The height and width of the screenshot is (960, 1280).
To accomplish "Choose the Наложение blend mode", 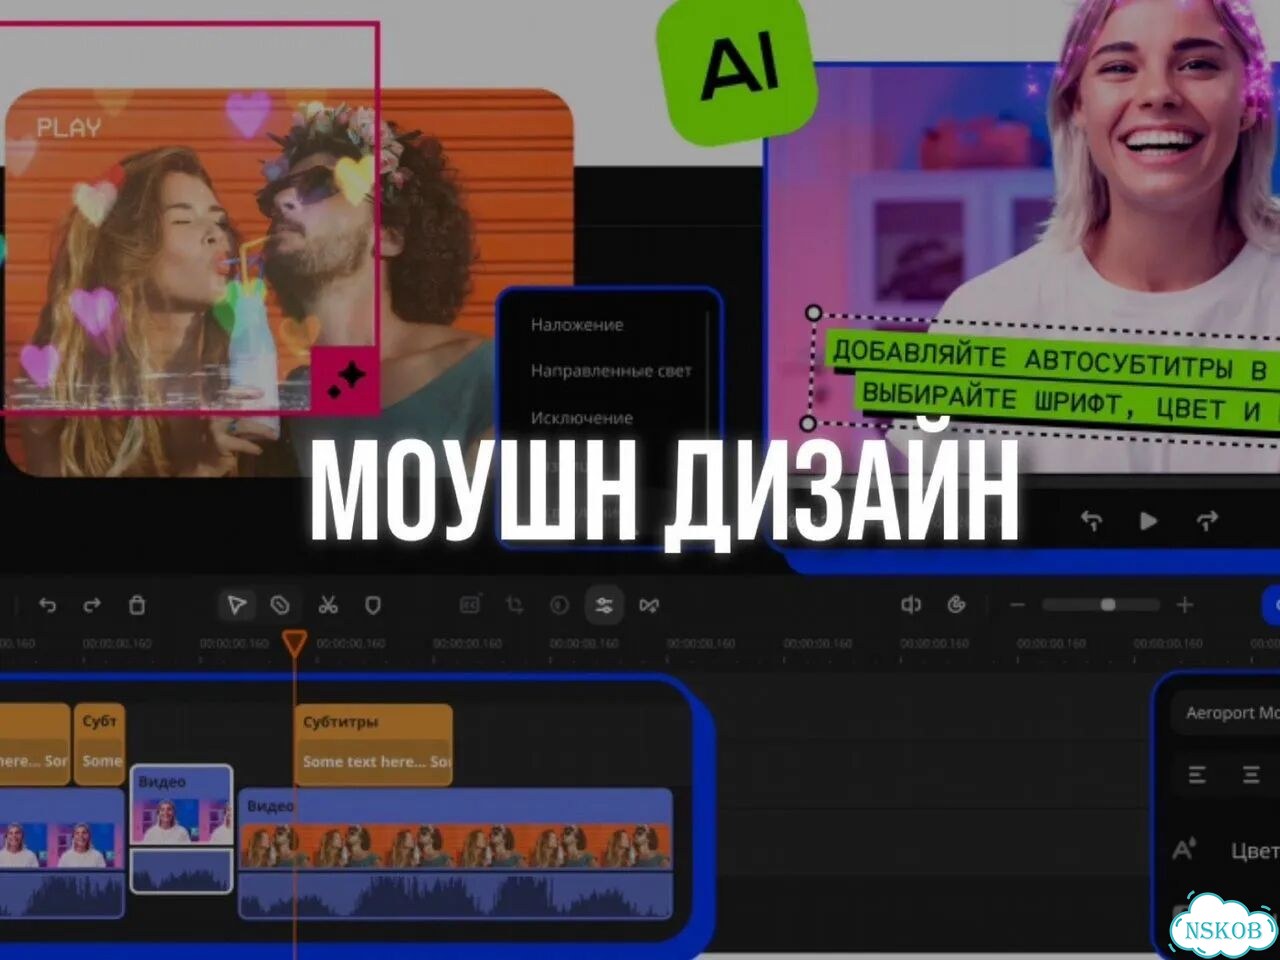I will [x=577, y=325].
